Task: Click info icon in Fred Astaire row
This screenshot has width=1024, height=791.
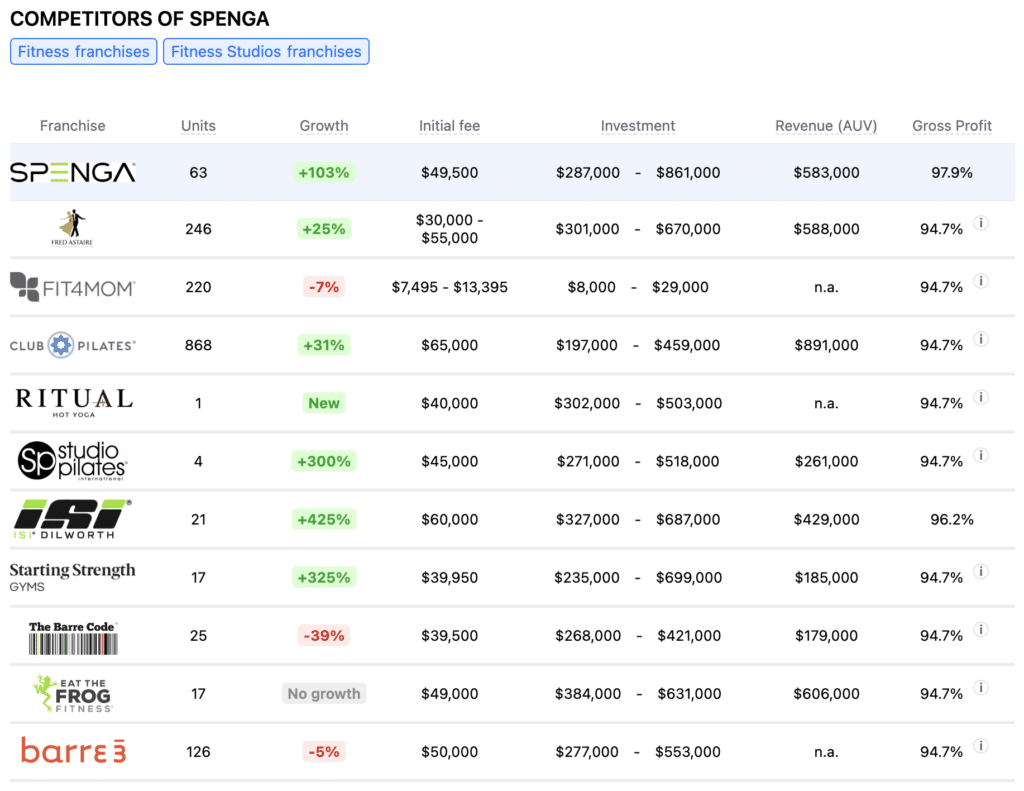Action: [980, 223]
